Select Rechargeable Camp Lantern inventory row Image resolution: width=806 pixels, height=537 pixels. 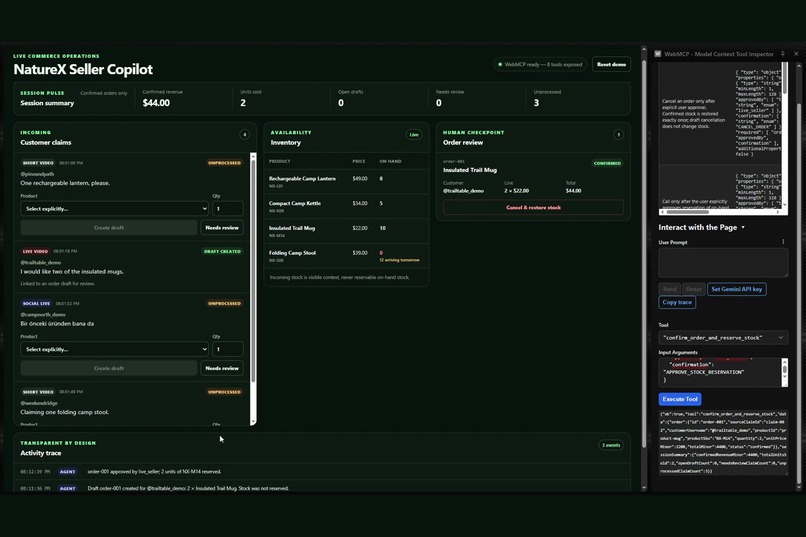[346, 182]
